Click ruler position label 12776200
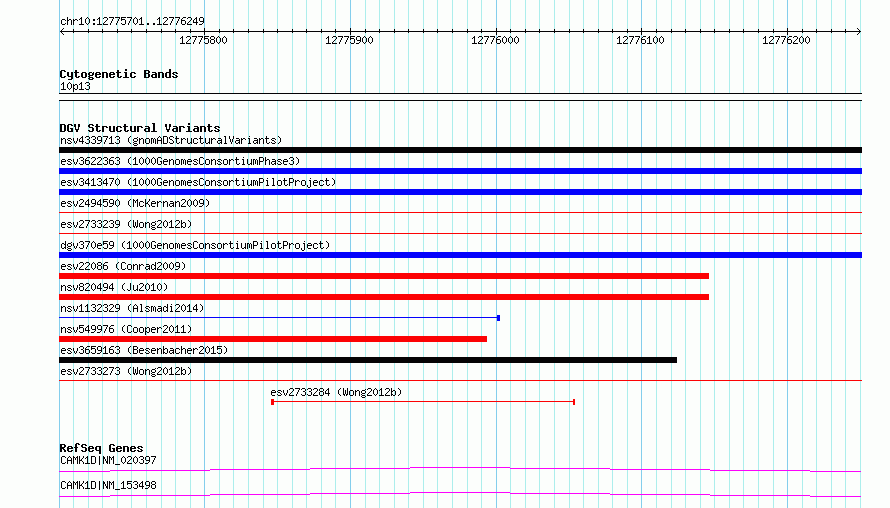Viewport: 890px width, 508px height. click(x=786, y=40)
